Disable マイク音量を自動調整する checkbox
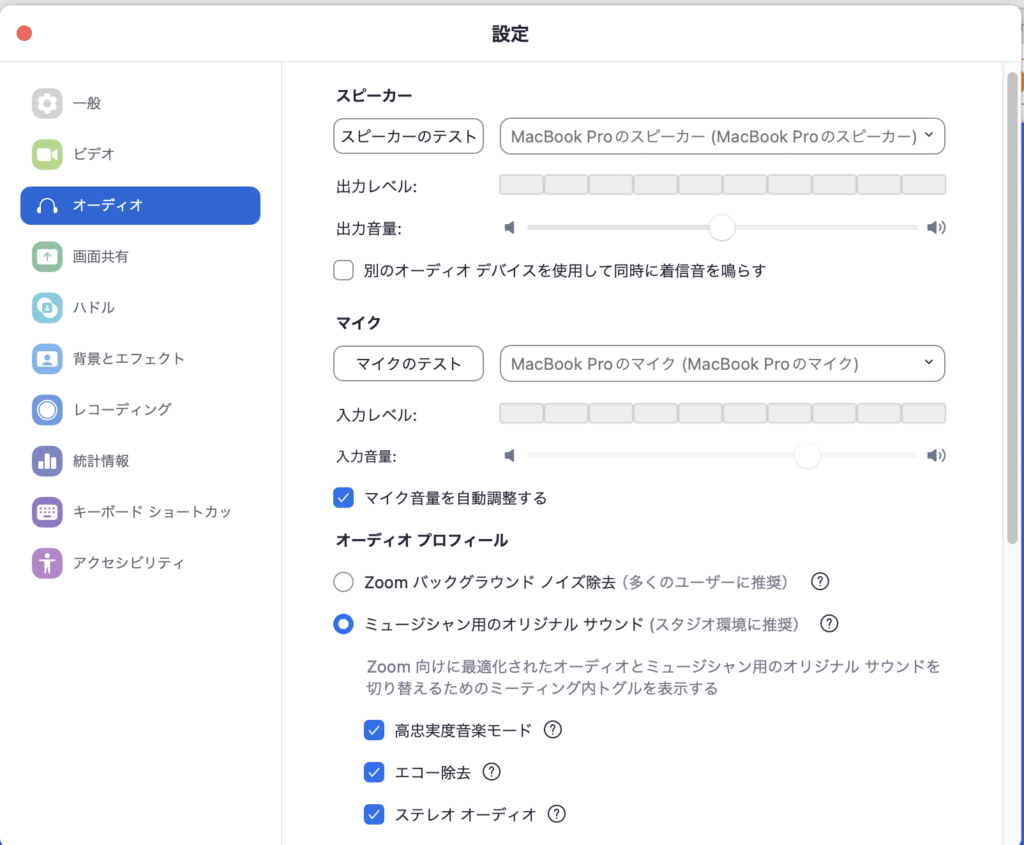This screenshot has width=1024, height=845. (344, 498)
